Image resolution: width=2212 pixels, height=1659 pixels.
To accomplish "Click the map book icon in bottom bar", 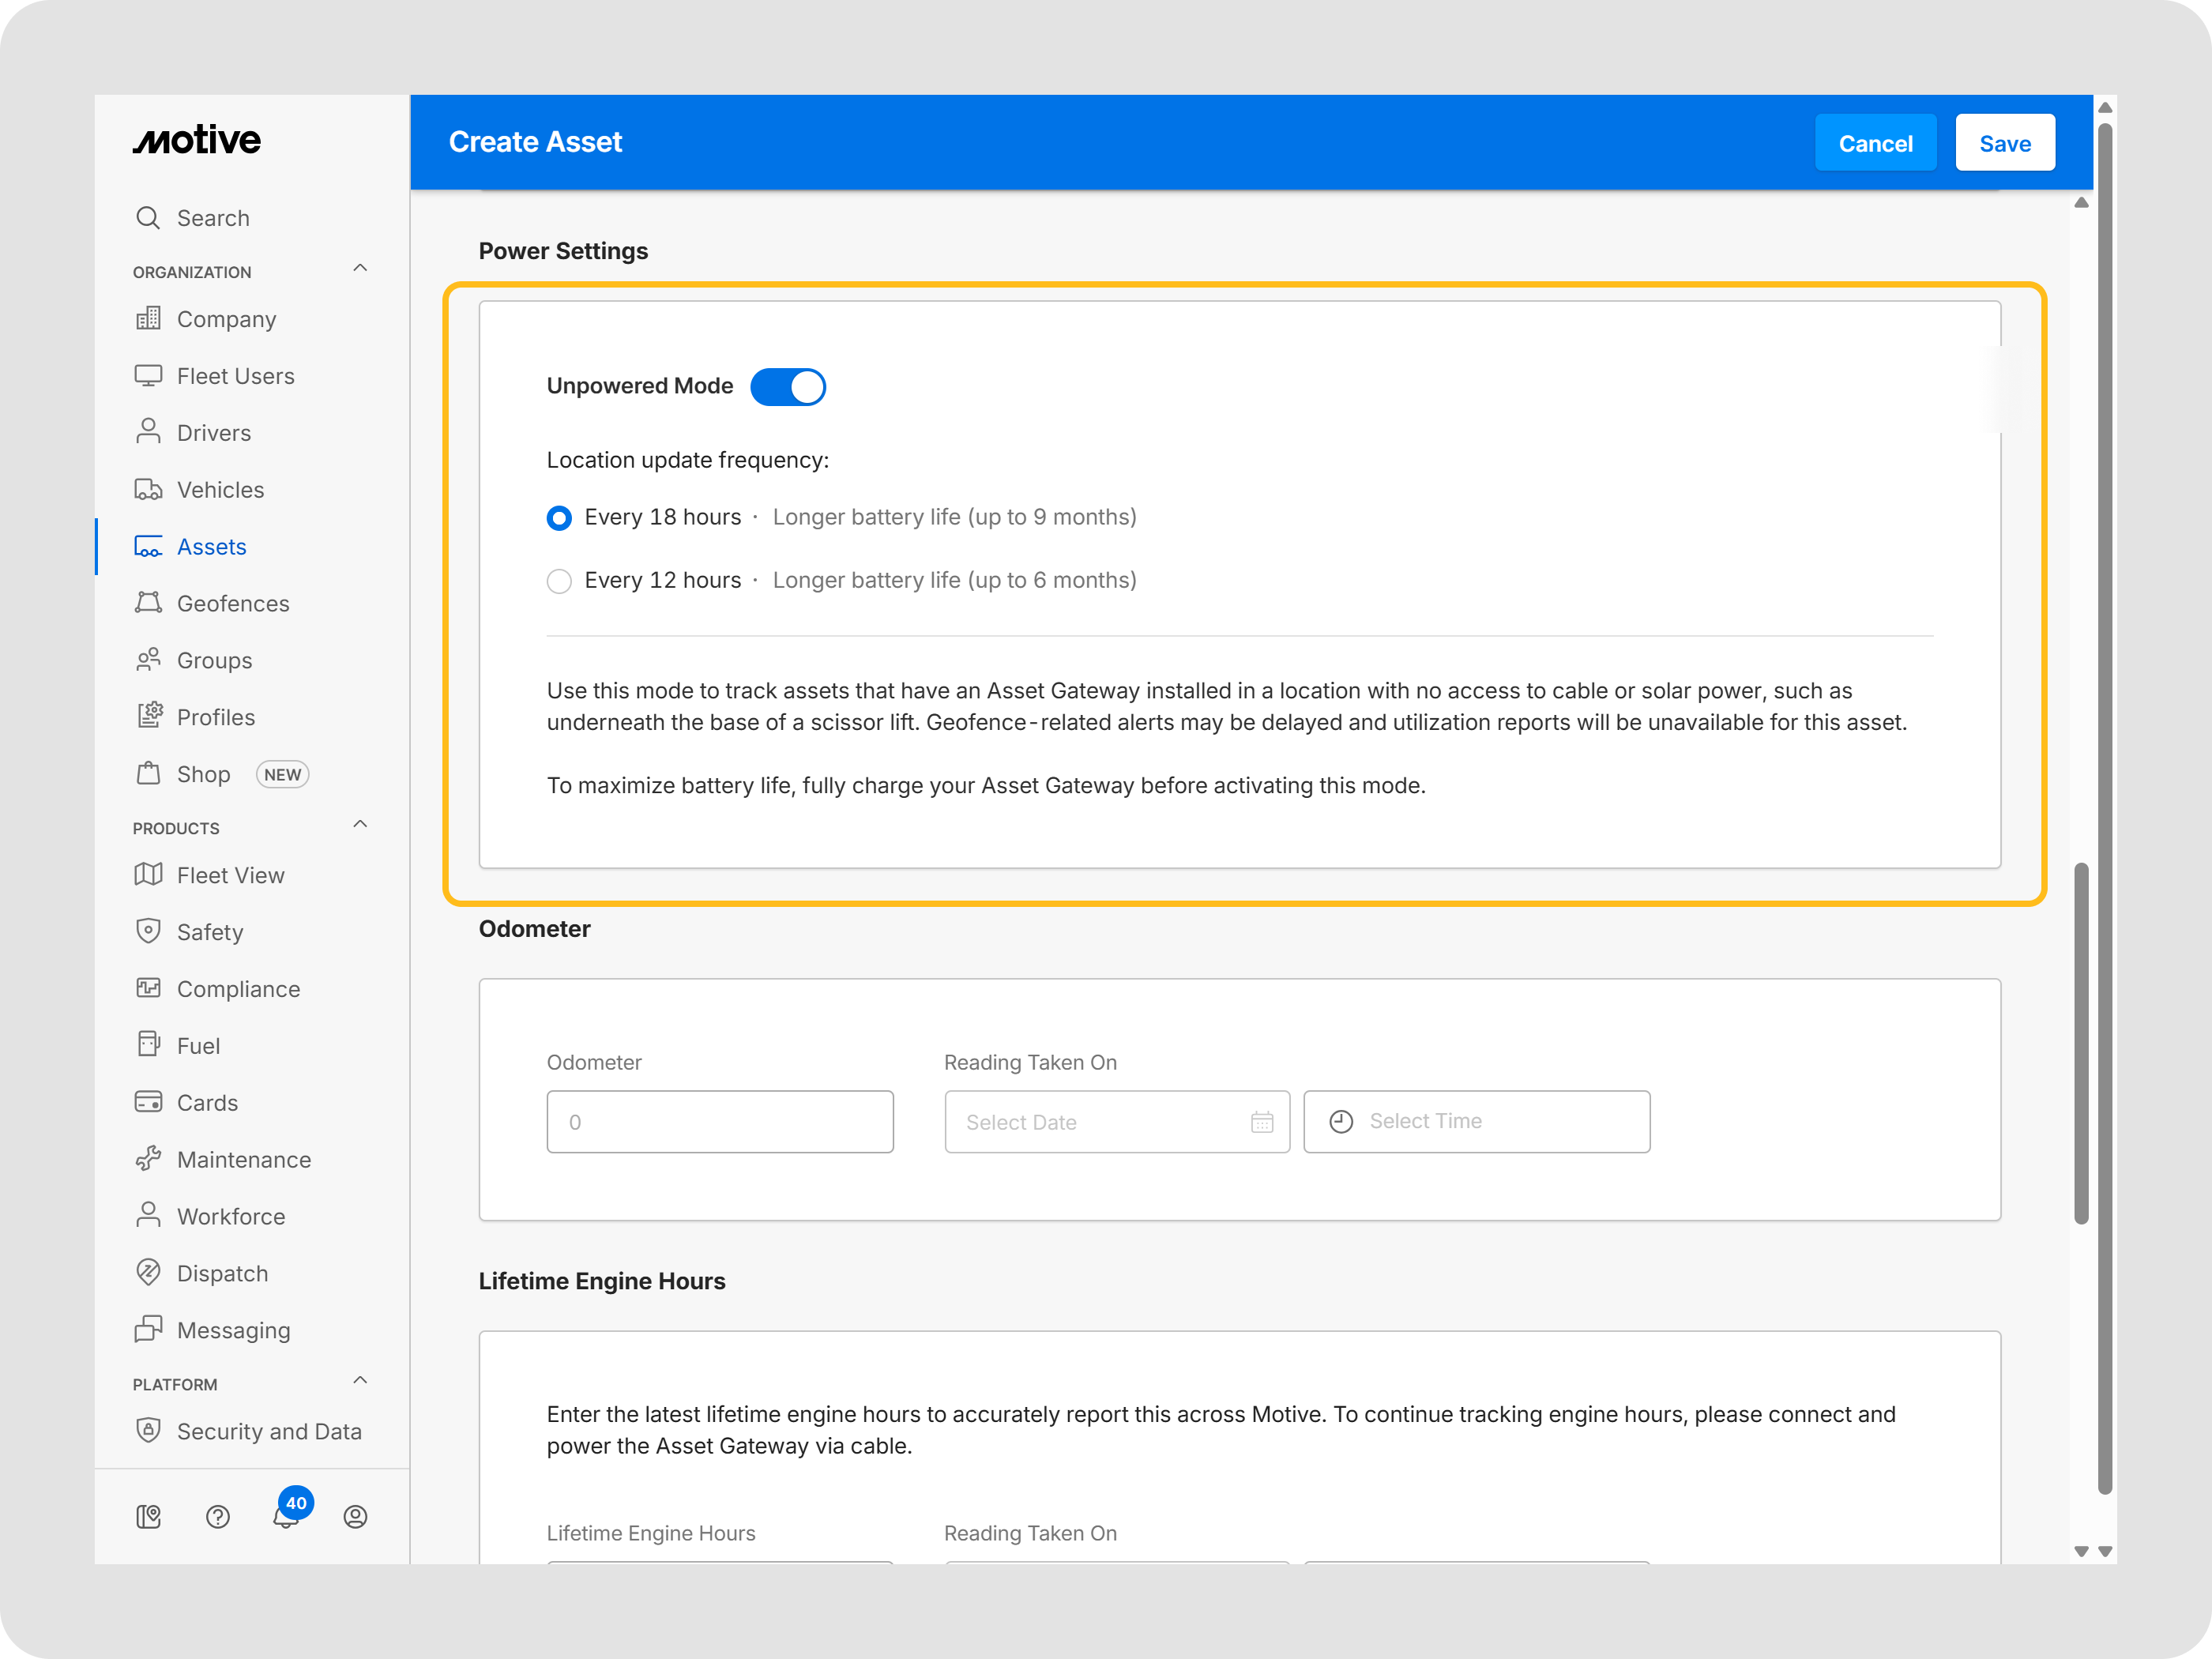I will click(148, 1517).
